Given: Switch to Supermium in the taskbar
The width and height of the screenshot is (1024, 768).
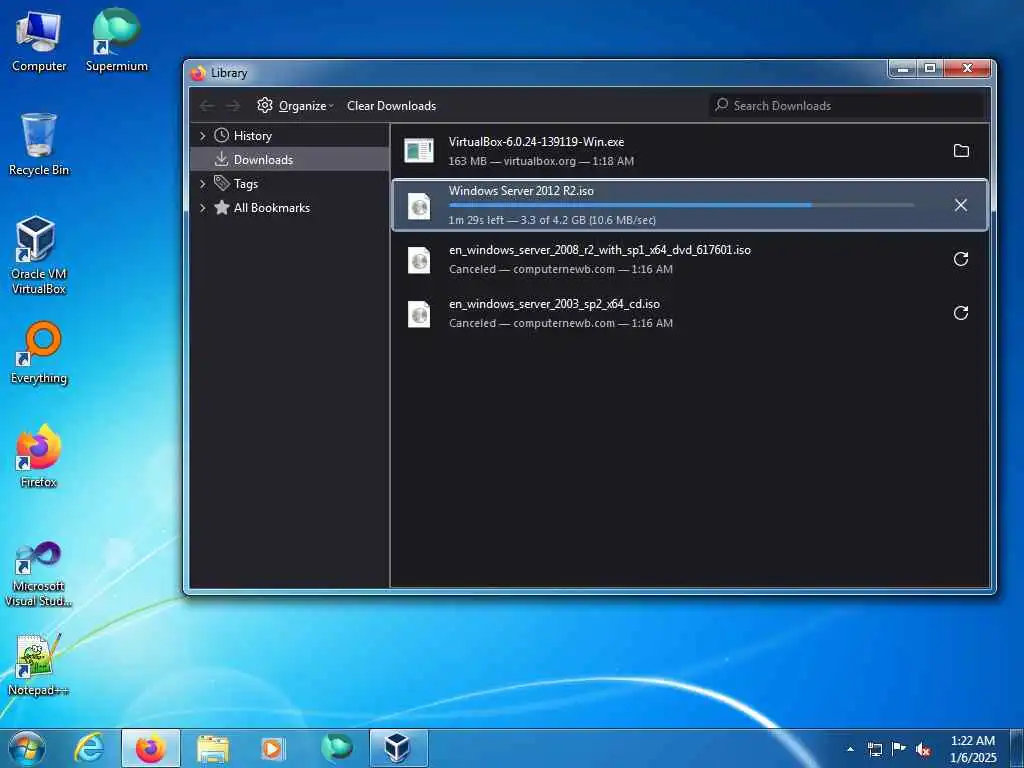Looking at the screenshot, I should [x=336, y=748].
